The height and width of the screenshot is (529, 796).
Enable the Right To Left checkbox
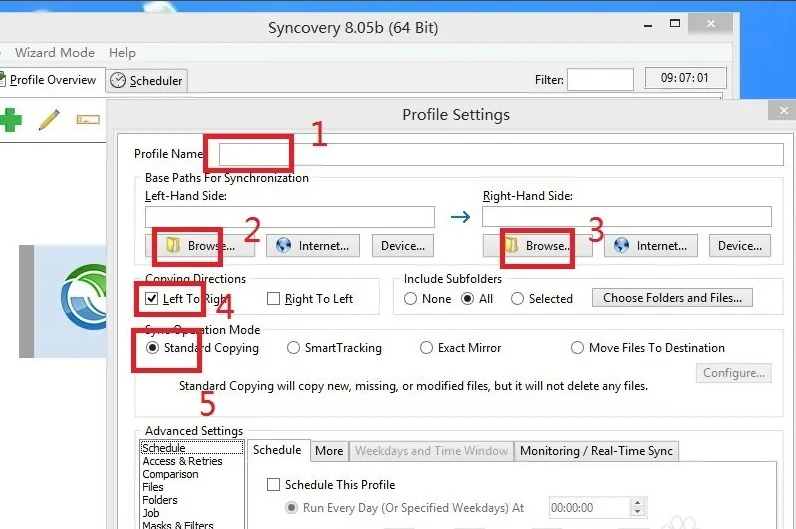tap(273, 299)
